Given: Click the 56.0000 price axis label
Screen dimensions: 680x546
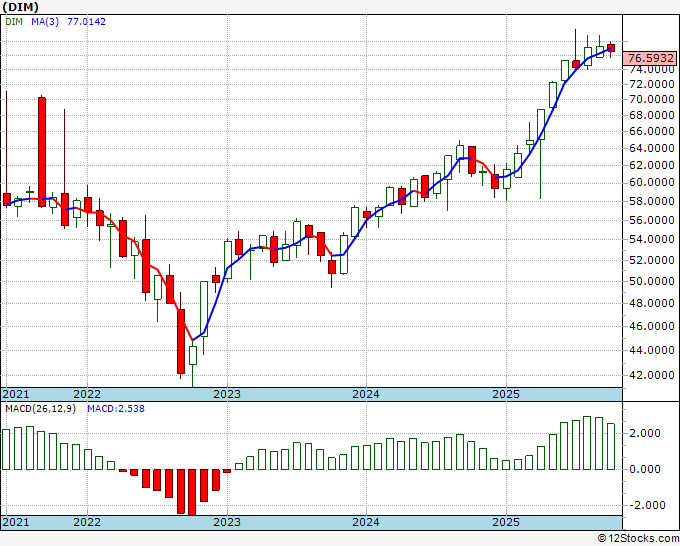Looking at the screenshot, I should click(652, 220).
